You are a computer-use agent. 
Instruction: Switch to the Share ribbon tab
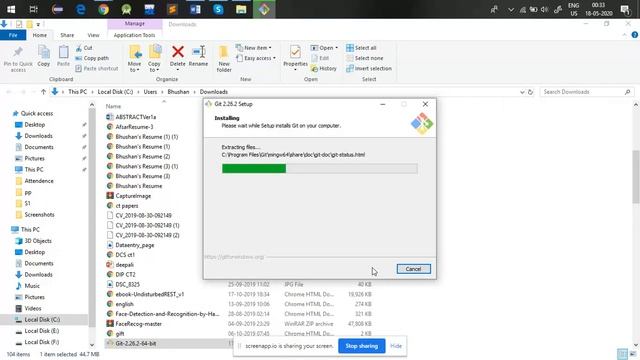coord(67,35)
